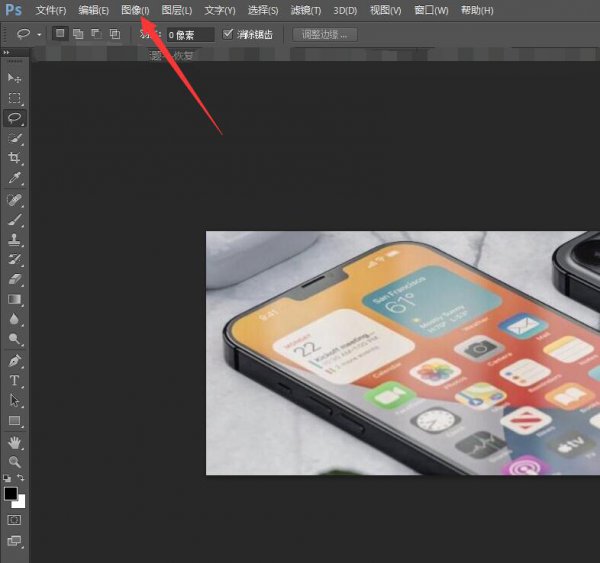Select the Clone Stamp tool

14,240
